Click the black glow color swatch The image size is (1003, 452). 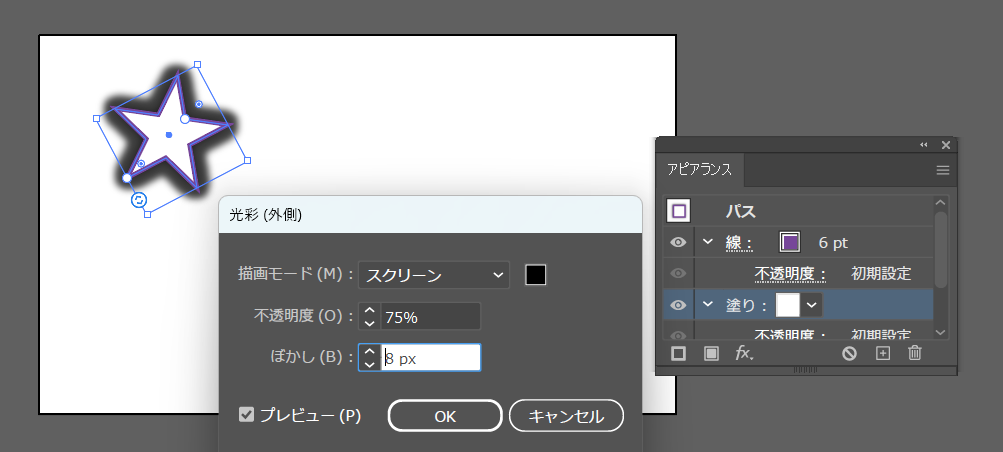coord(536,275)
